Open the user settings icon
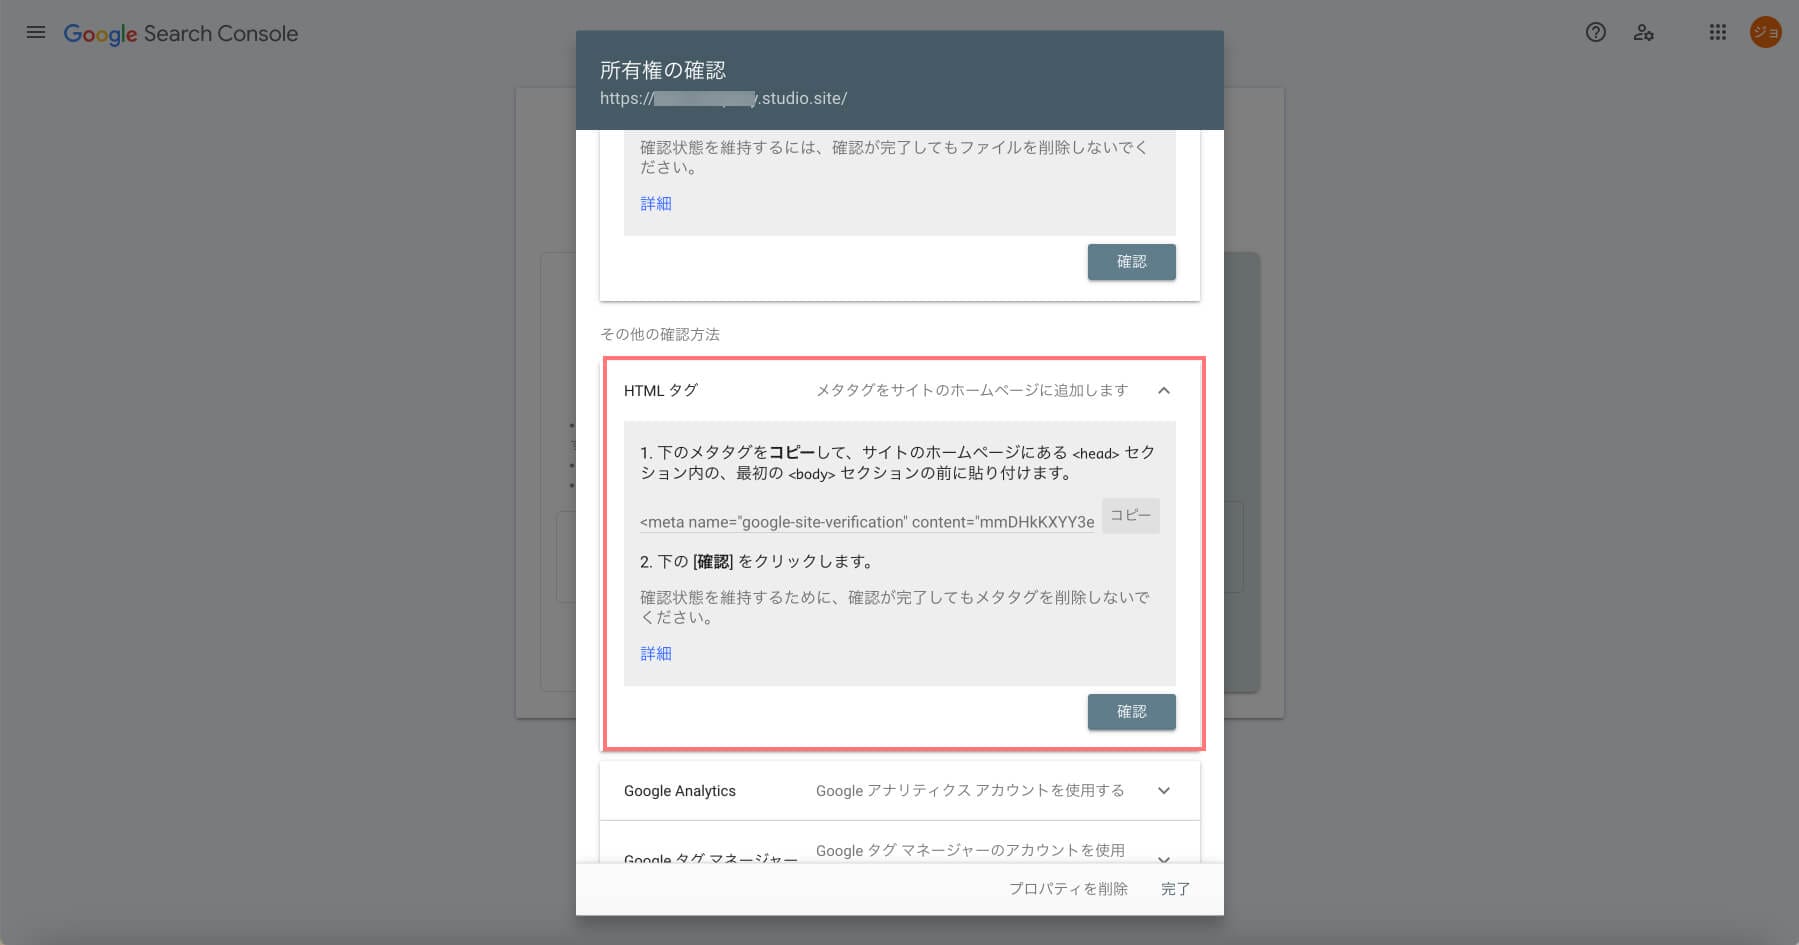Screen dimensions: 1799x945 tap(1643, 33)
